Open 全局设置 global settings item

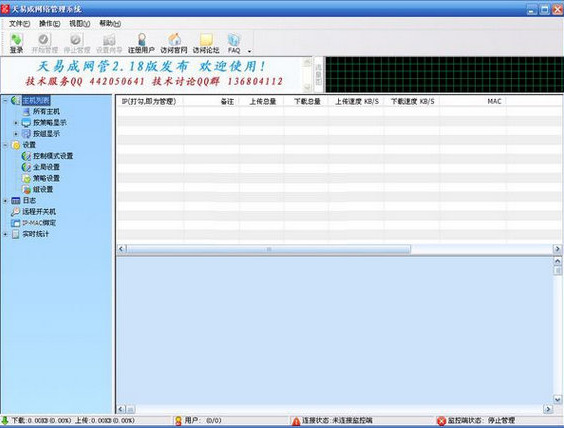[x=46, y=167]
